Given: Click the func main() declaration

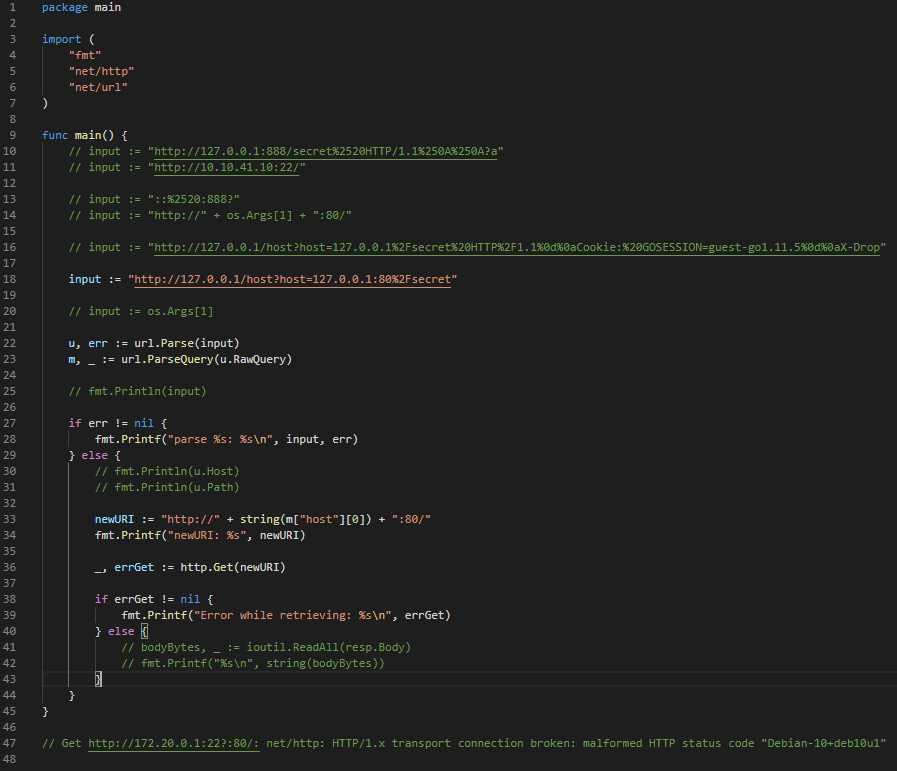Looking at the screenshot, I should click(x=85, y=135).
